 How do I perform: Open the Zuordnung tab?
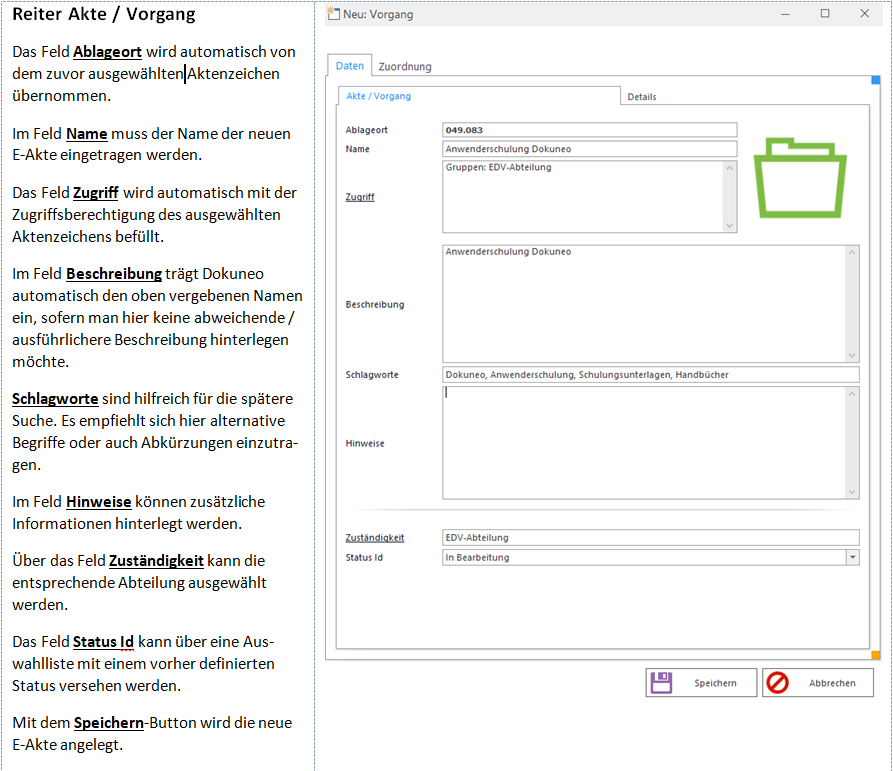click(x=405, y=67)
